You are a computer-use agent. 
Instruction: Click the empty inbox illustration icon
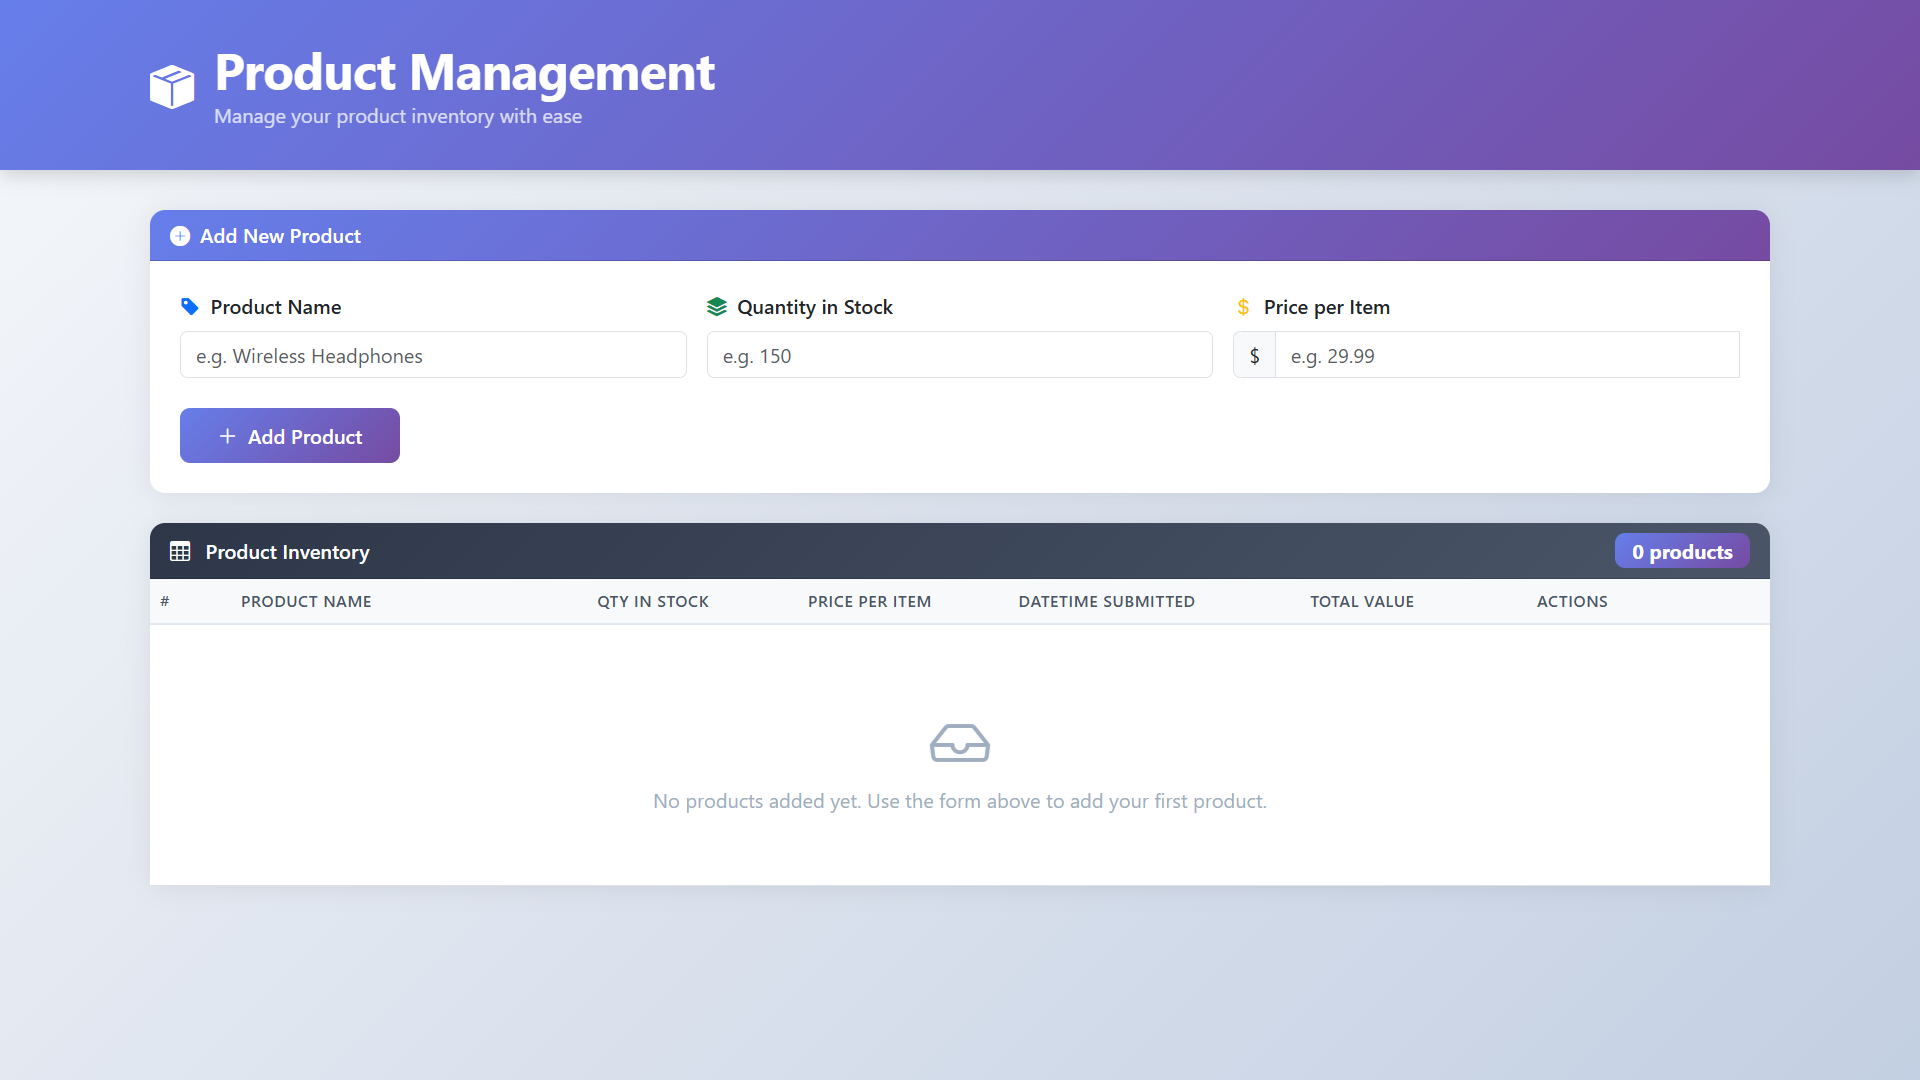(x=959, y=742)
